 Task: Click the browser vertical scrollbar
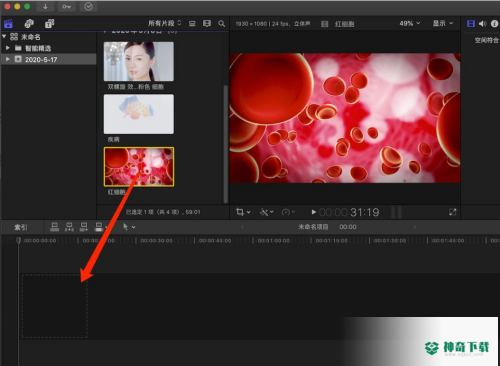pyautogui.click(x=226, y=143)
